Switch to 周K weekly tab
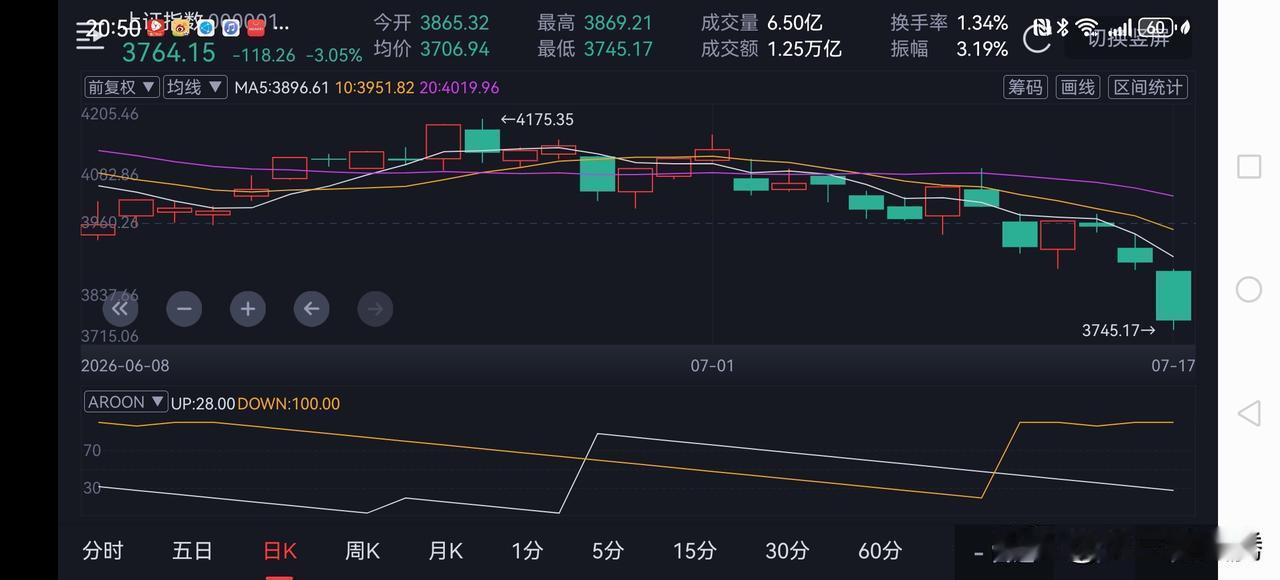1280x580 pixels. pyautogui.click(x=362, y=550)
